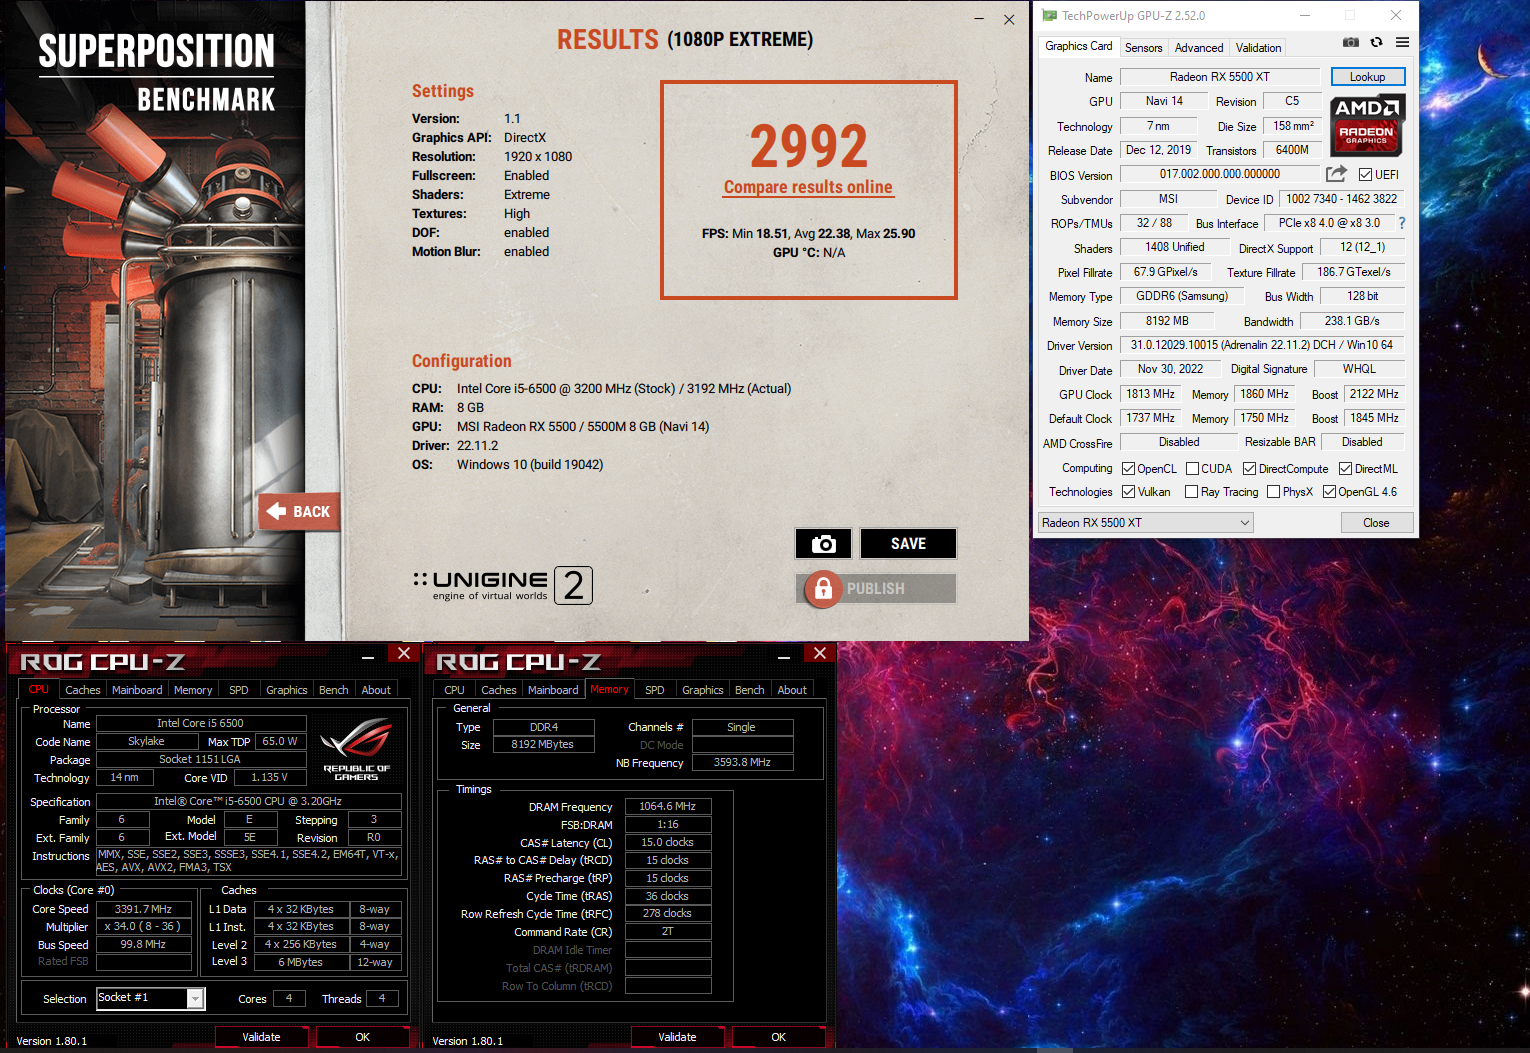This screenshot has height=1053, width=1530.
Task: Open Bench tab in left CPU-Z window
Action: click(333, 690)
